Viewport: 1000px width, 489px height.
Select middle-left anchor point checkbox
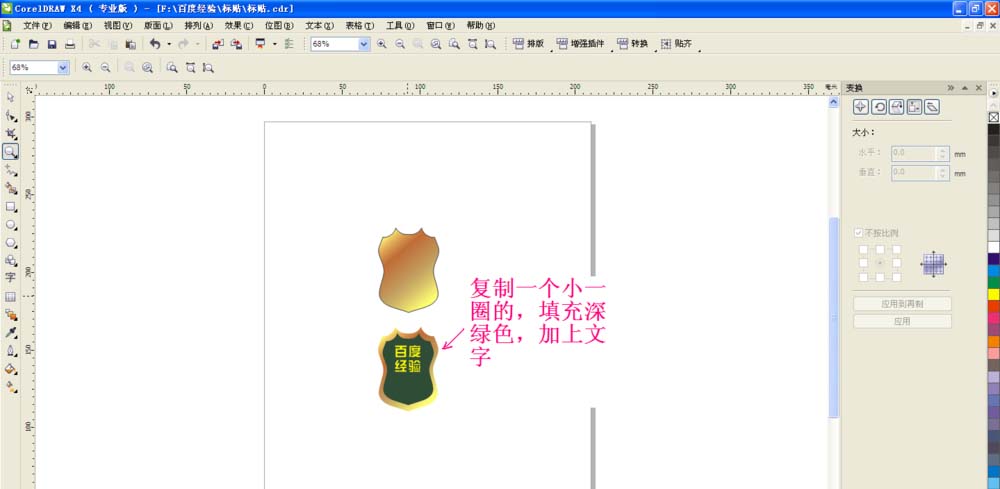(864, 263)
